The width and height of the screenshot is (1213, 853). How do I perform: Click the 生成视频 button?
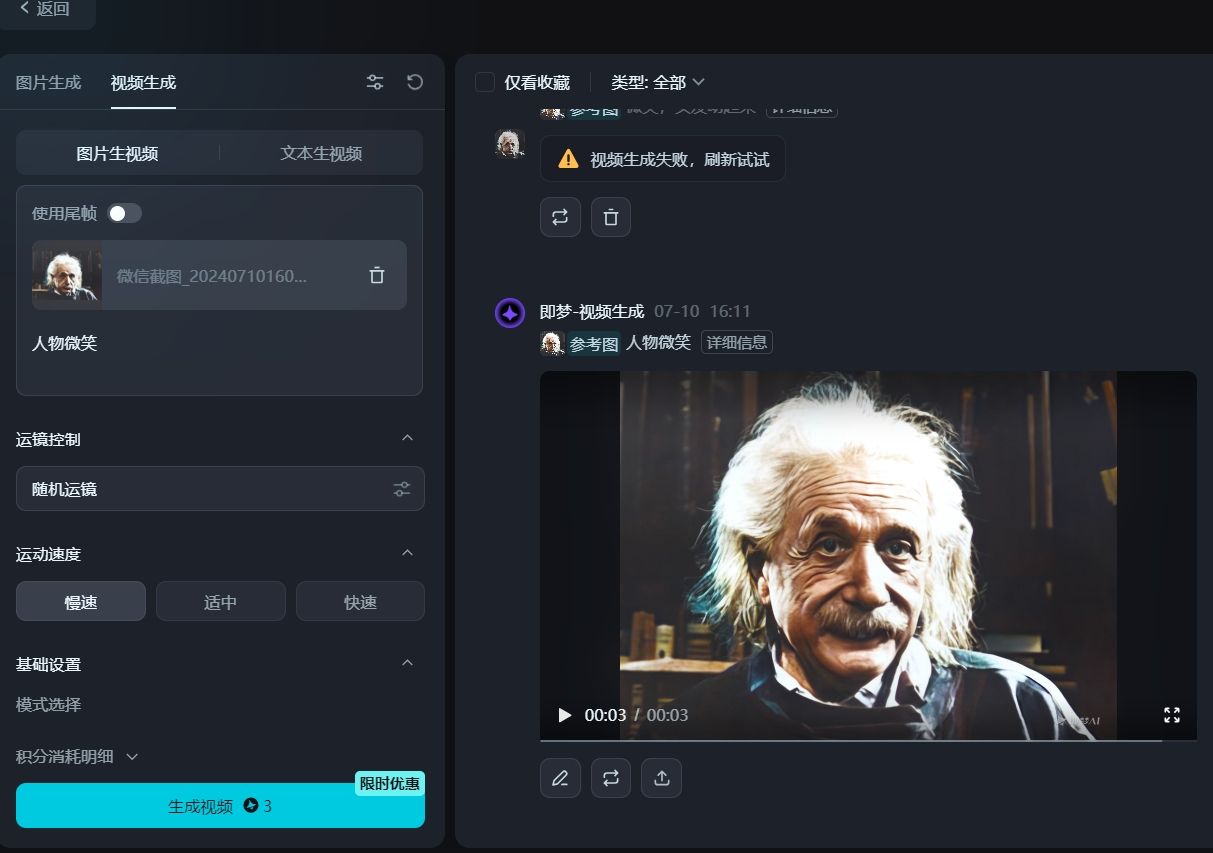220,805
